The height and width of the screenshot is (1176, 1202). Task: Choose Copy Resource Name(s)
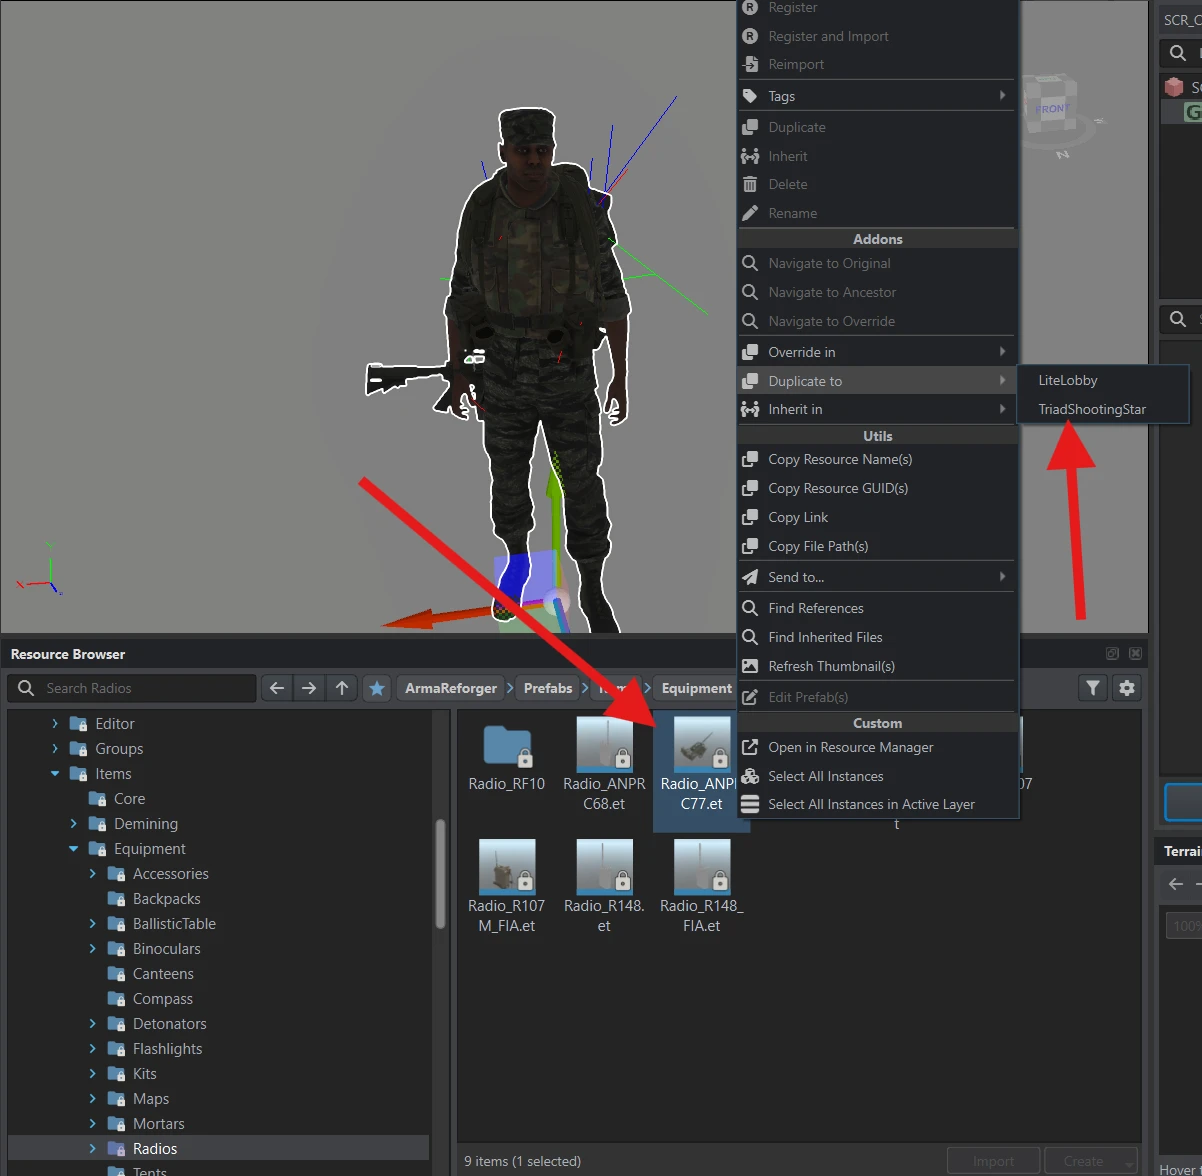pyautogui.click(x=877, y=459)
